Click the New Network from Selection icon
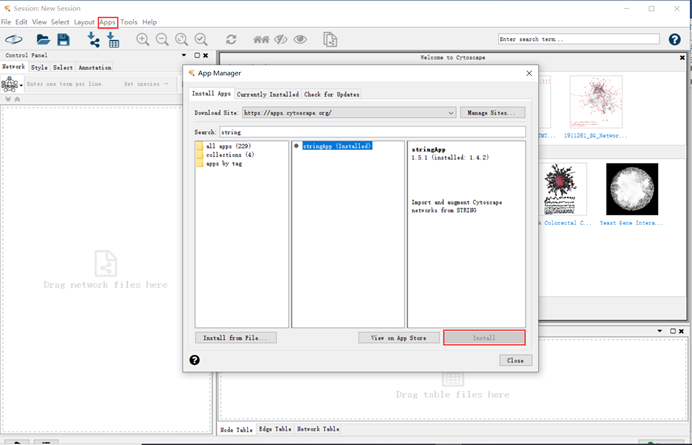 (x=330, y=39)
